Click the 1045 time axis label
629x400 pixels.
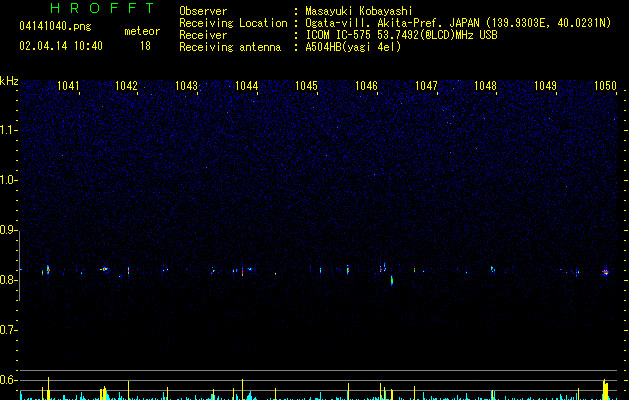pos(306,85)
